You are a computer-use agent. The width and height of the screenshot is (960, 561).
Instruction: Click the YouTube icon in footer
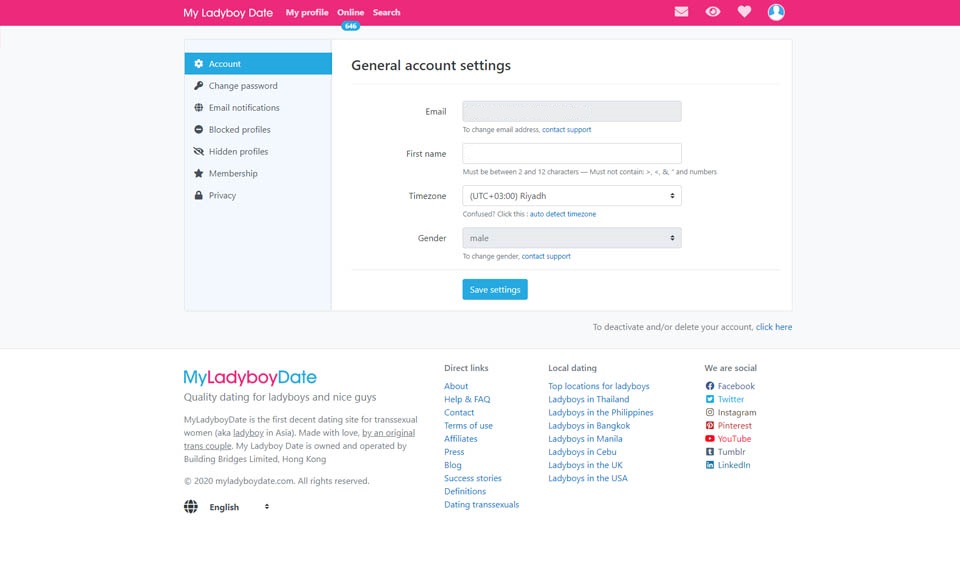tap(710, 439)
